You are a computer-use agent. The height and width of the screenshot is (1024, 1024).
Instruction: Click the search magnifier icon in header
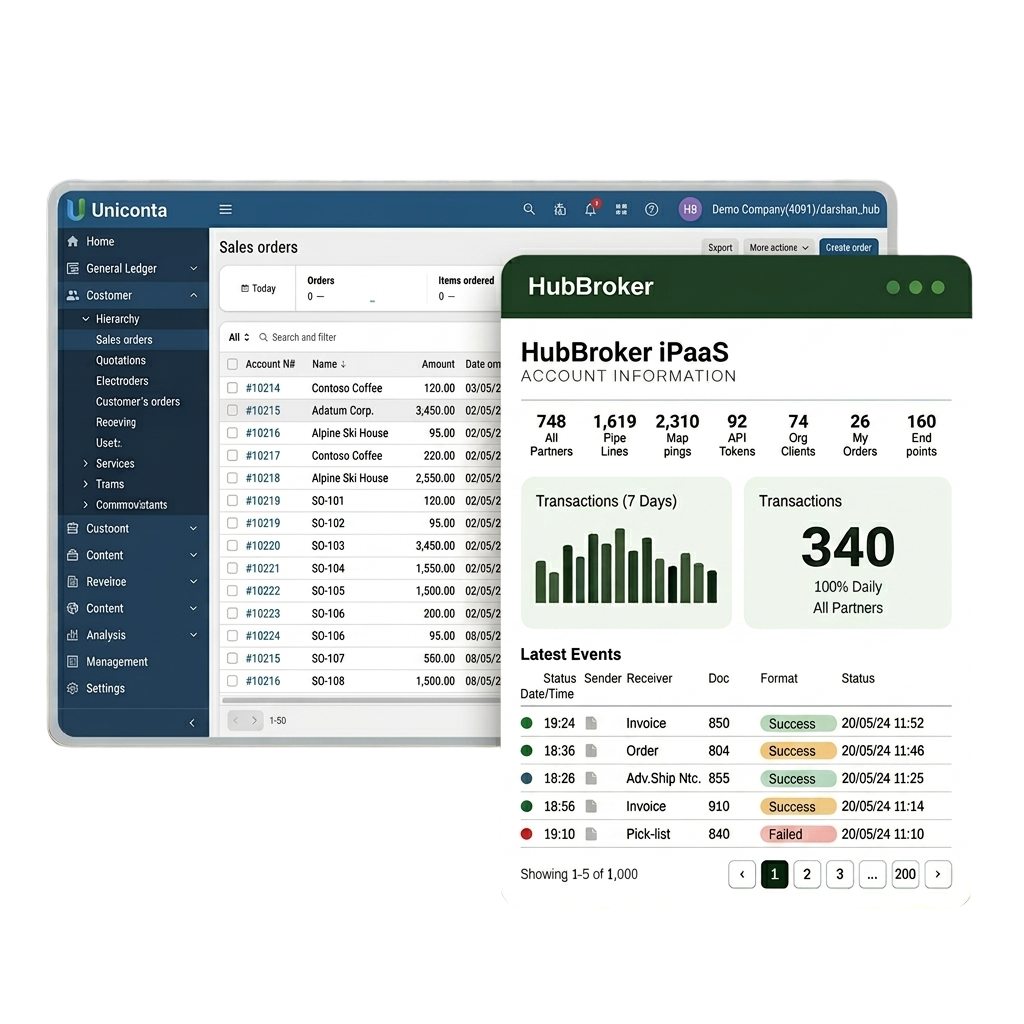pyautogui.click(x=529, y=209)
